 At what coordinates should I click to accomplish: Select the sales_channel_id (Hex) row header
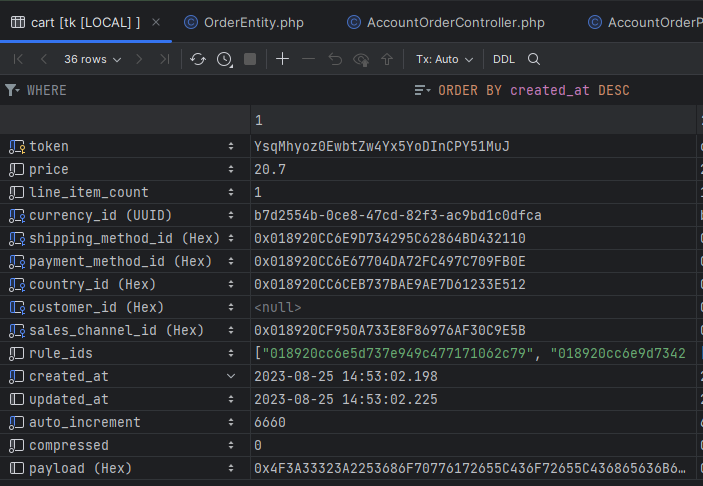[x=125, y=330]
